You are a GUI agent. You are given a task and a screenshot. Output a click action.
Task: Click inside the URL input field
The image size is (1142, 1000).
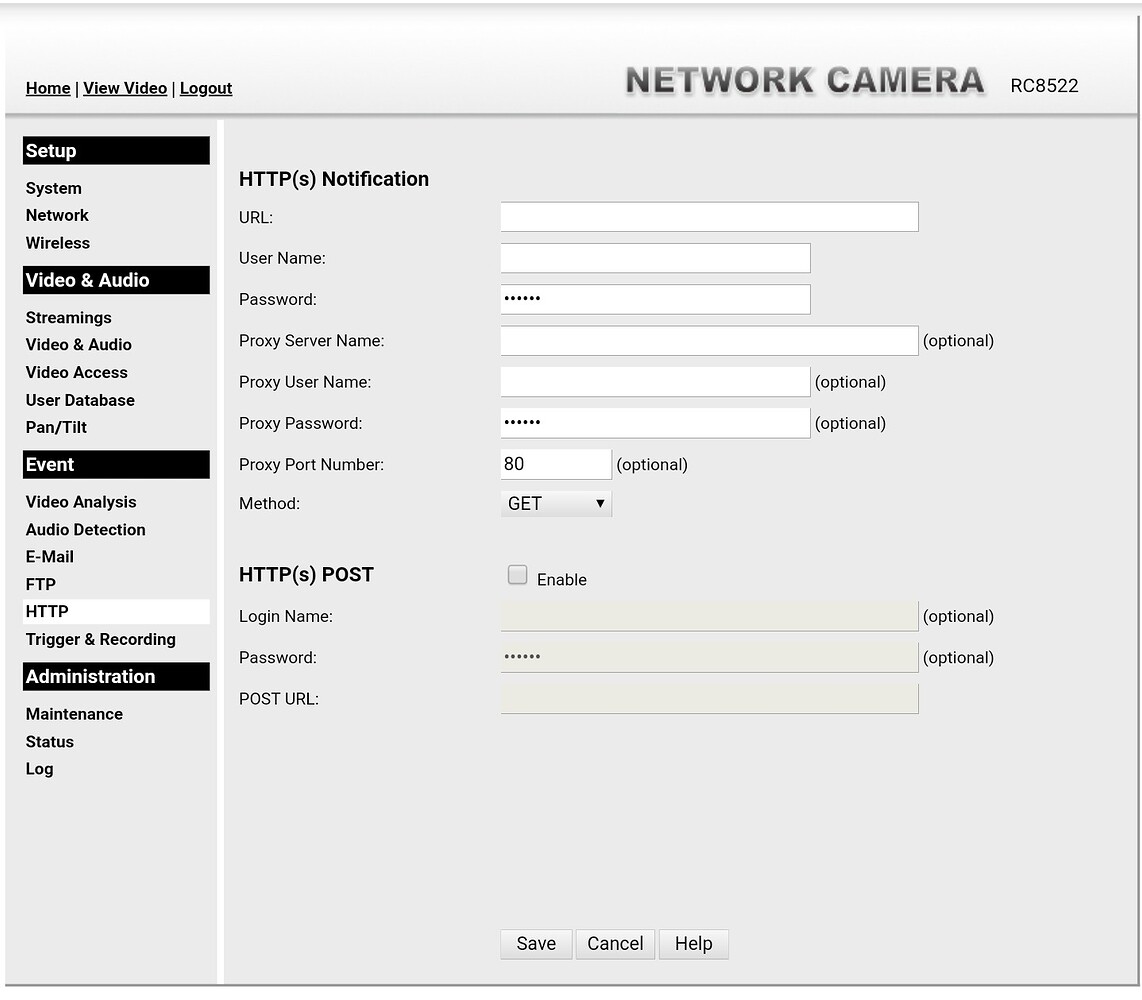[x=708, y=216]
